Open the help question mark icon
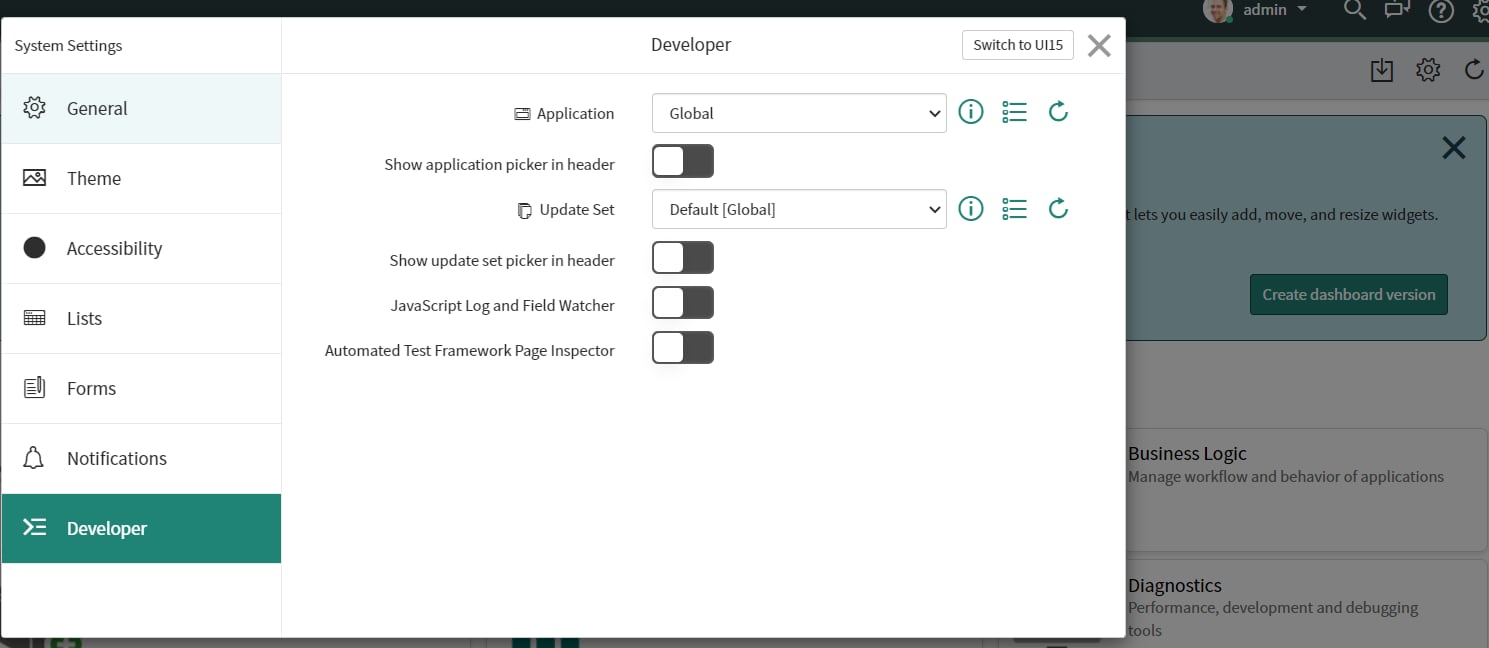Viewport: 1489px width, 648px height. coord(1440,10)
